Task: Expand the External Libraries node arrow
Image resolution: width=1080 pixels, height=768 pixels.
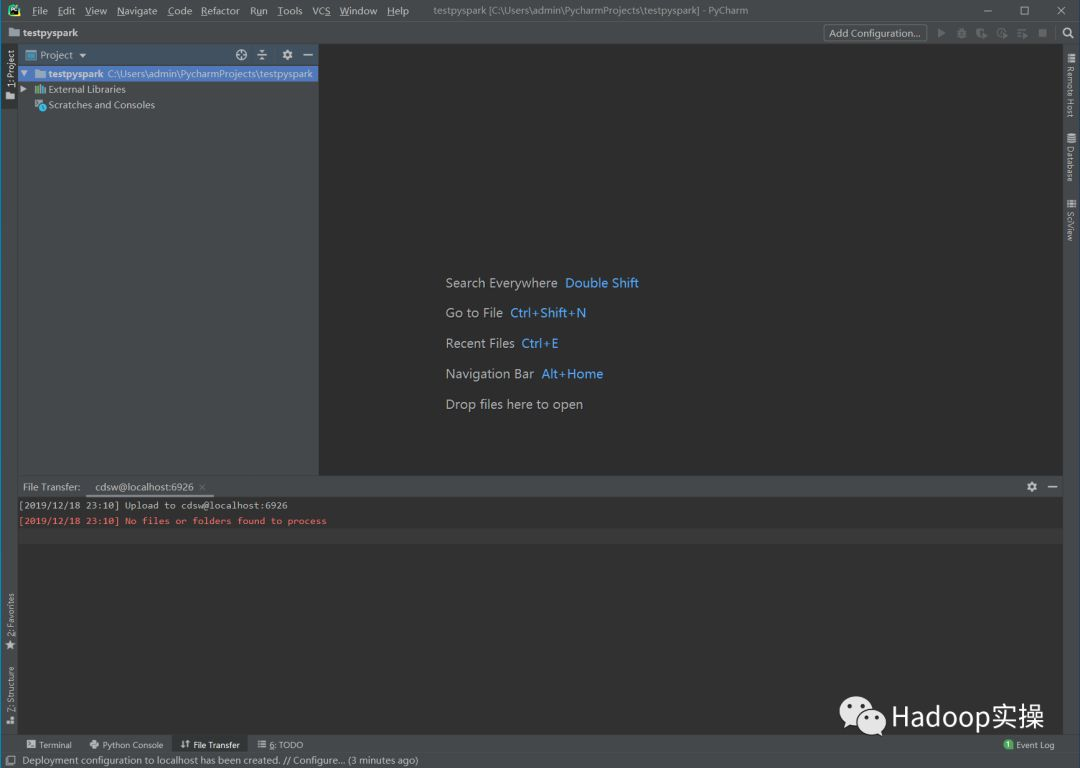Action: pos(24,90)
